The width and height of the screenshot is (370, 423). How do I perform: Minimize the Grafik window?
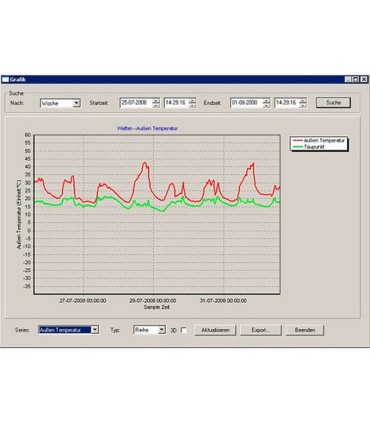[x=348, y=79]
